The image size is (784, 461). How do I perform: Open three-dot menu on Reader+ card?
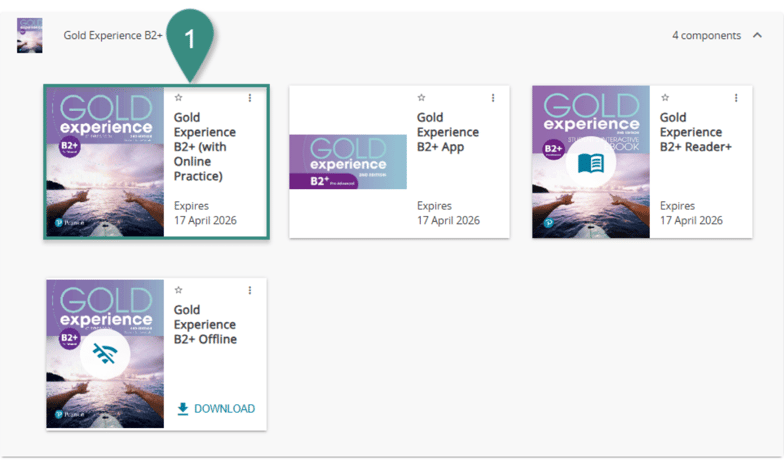[x=736, y=98]
